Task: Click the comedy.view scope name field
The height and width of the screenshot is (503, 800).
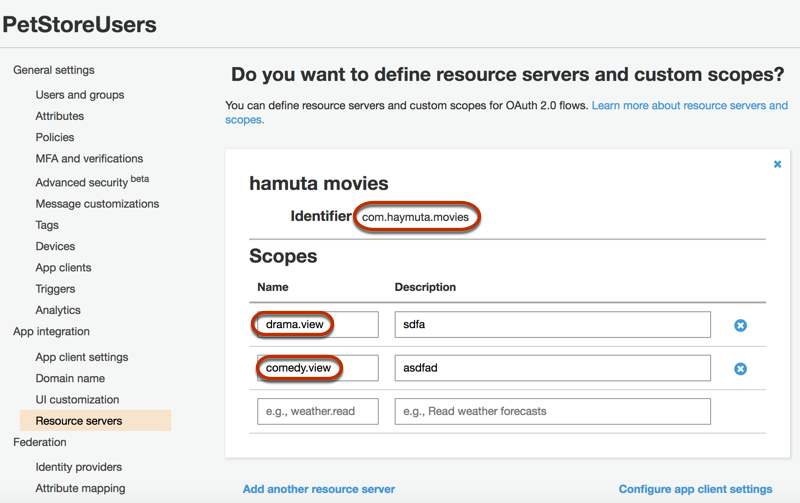Action: click(317, 368)
